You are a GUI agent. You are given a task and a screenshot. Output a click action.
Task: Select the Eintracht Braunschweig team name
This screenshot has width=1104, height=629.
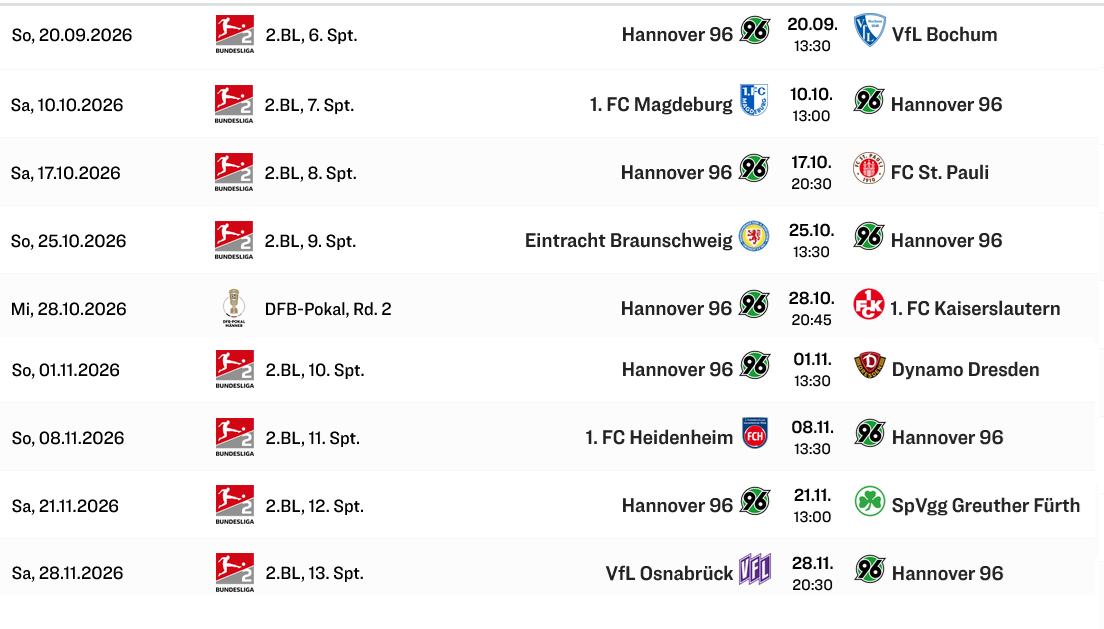point(629,240)
